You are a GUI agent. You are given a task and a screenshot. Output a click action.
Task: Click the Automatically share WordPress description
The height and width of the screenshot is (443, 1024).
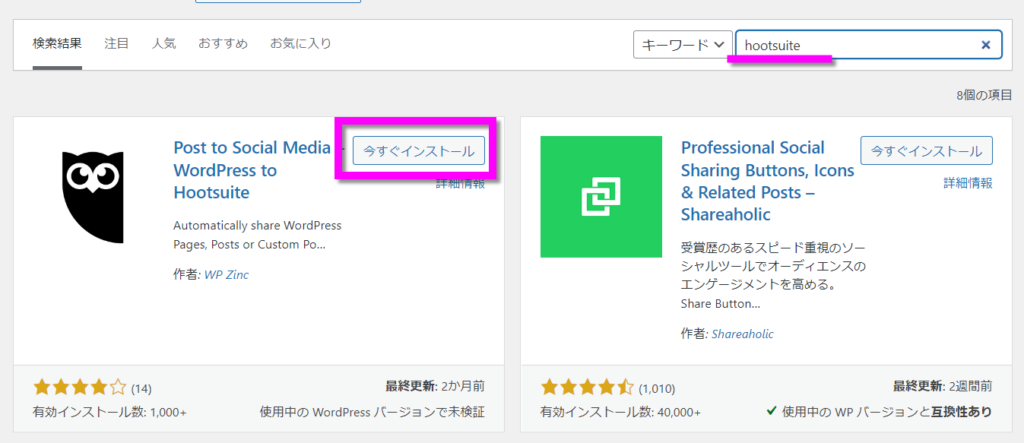(x=258, y=236)
